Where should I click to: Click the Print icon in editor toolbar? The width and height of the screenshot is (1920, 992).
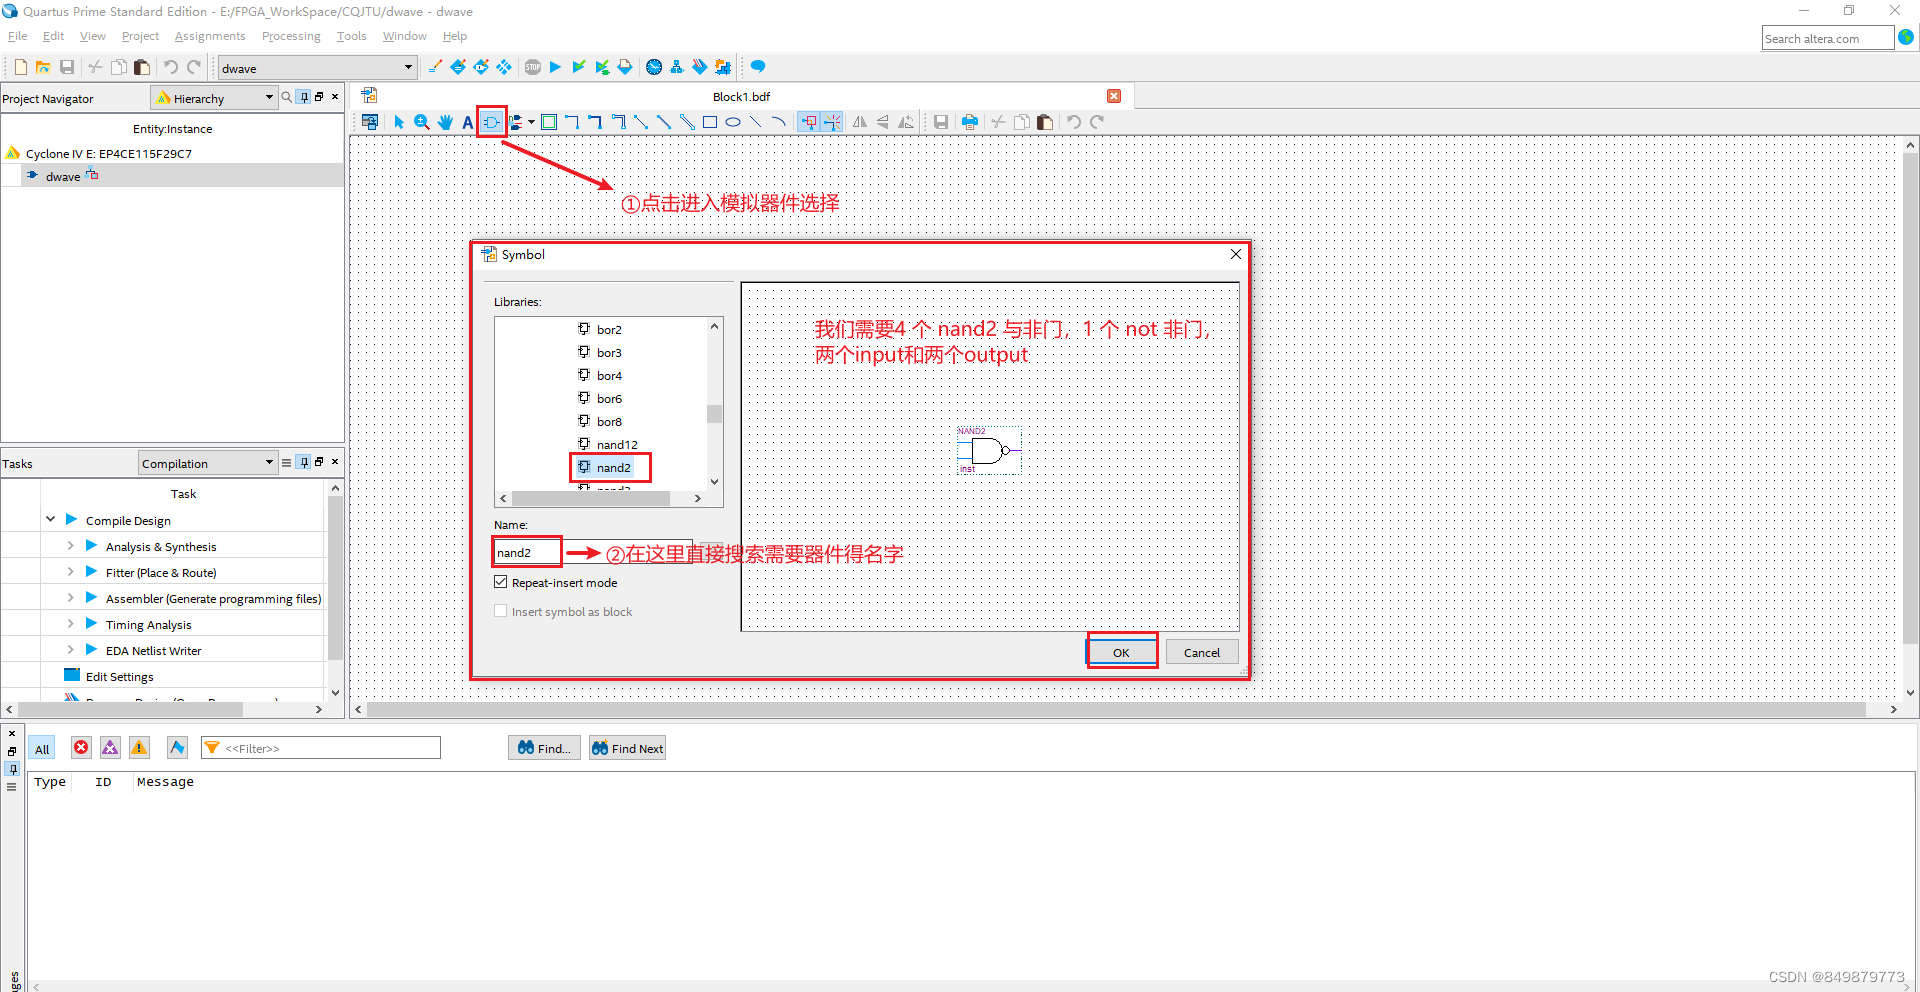coord(969,122)
